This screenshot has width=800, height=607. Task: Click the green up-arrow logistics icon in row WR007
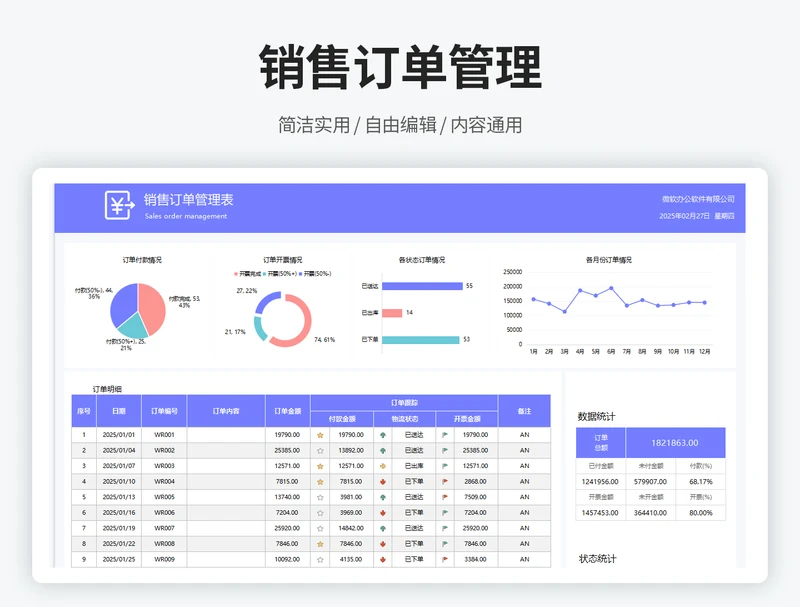point(383,528)
